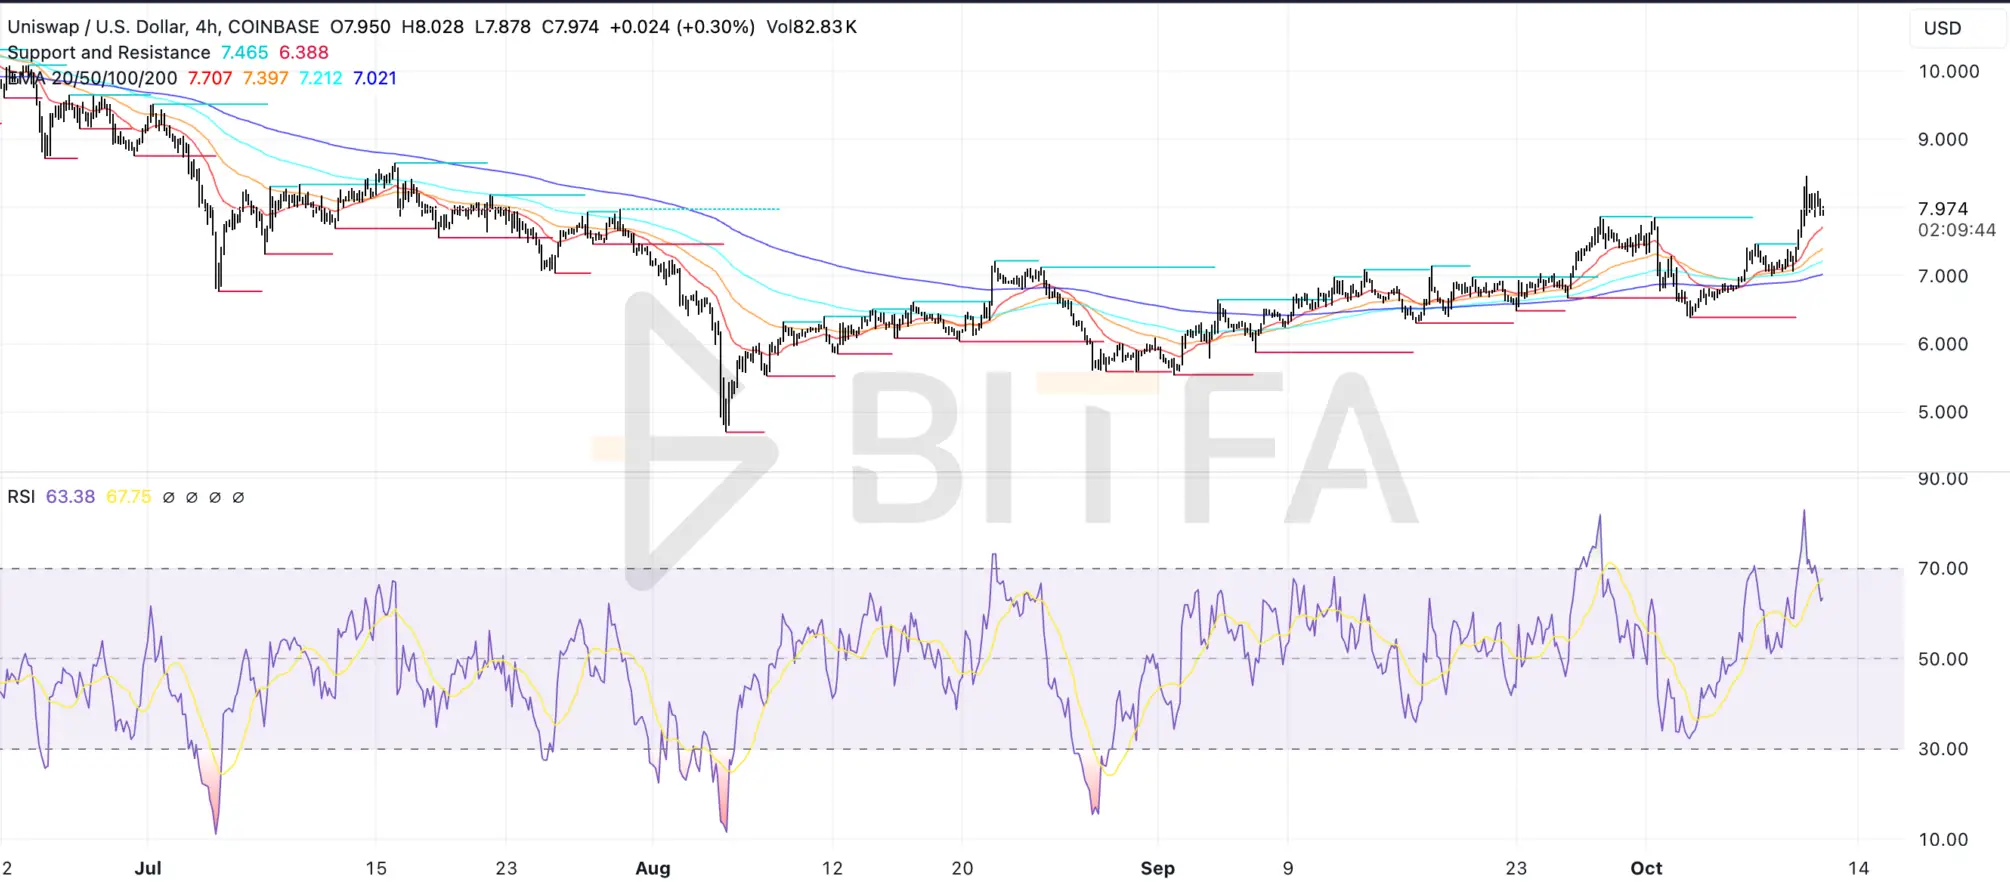Click the Vol82.83K volume readout
Image resolution: width=2010 pixels, height=882 pixels.
click(811, 27)
